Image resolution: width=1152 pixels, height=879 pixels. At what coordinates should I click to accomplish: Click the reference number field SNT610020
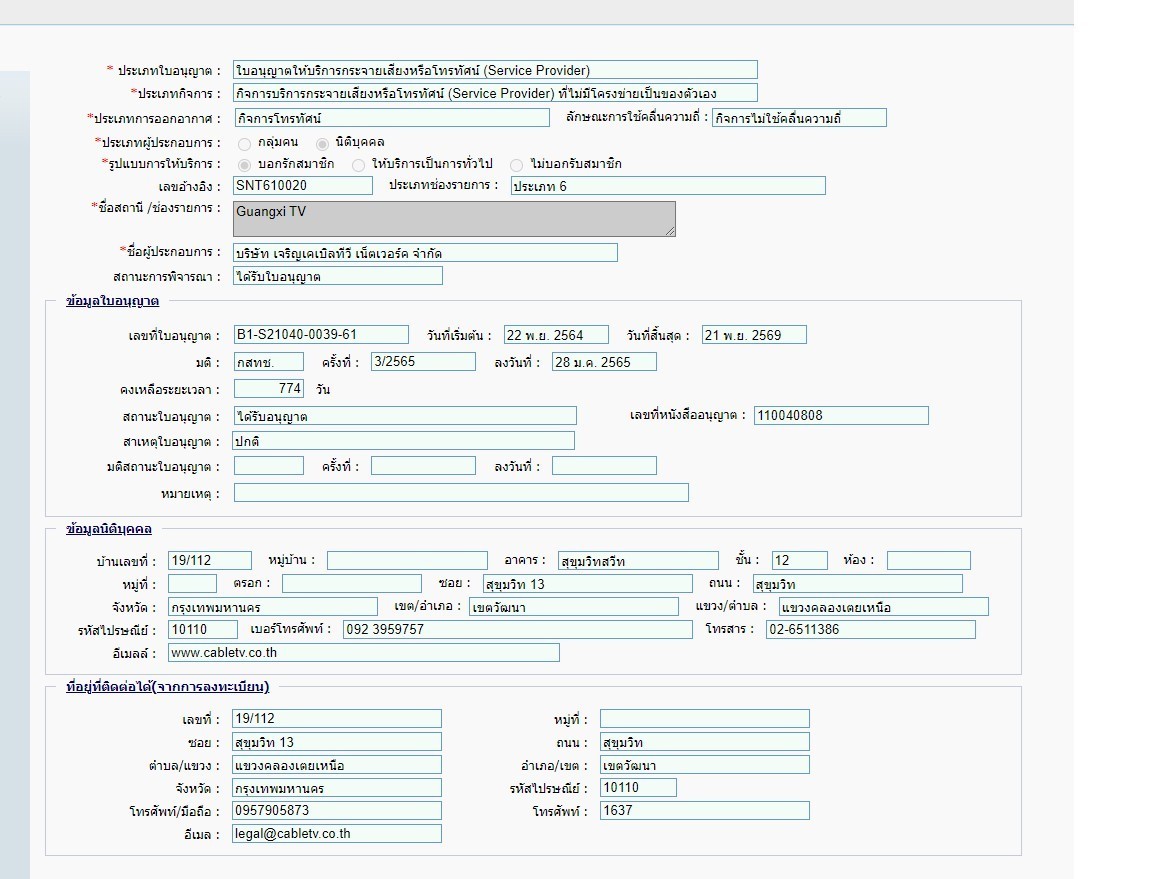point(302,186)
